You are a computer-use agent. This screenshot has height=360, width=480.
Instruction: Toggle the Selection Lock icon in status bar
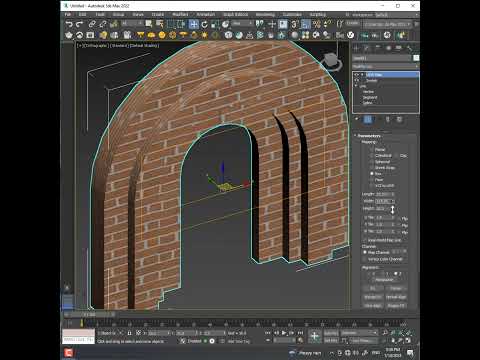[x=129, y=333]
